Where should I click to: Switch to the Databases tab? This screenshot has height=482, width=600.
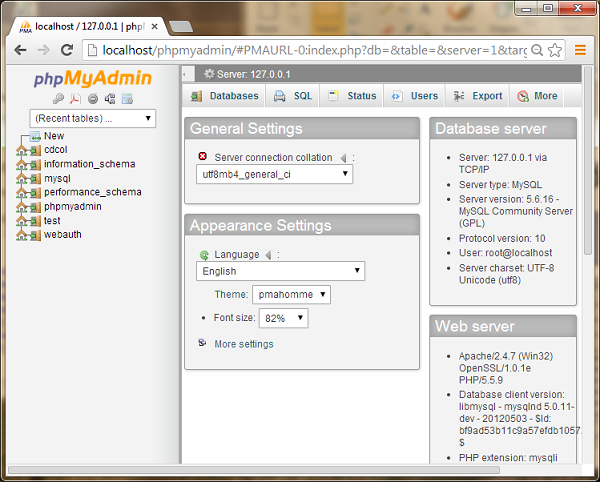point(225,96)
